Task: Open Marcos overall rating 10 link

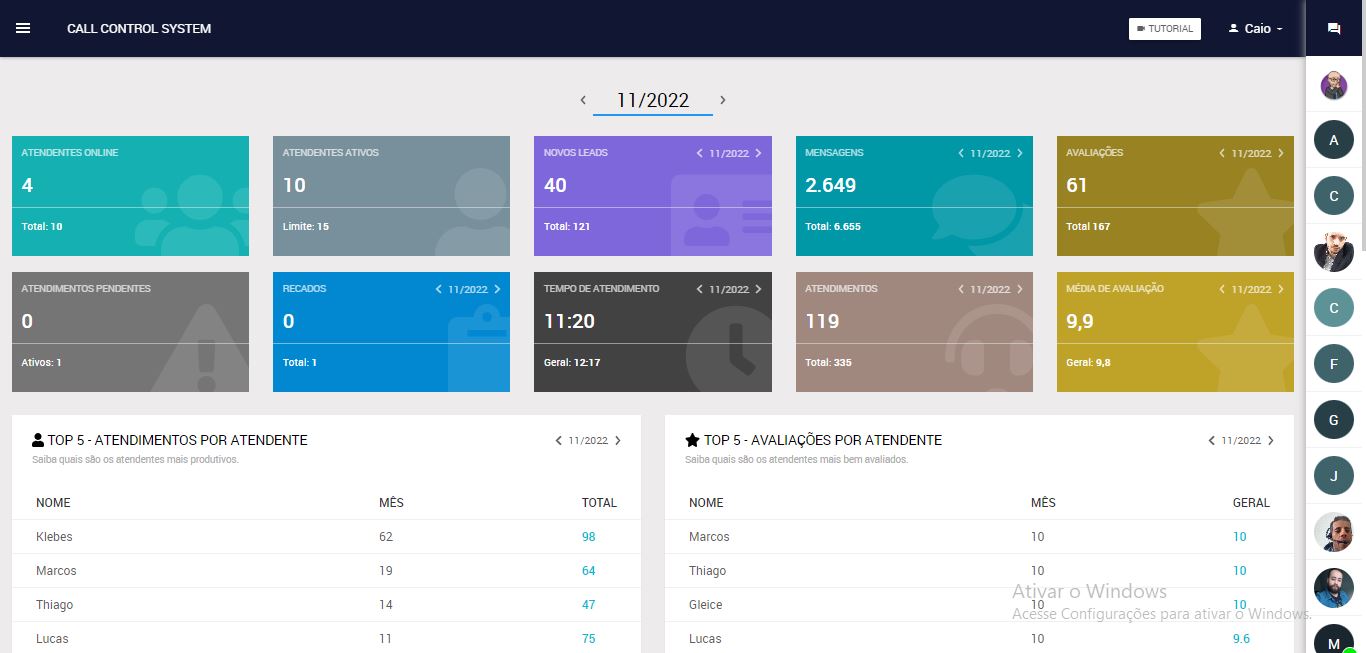Action: point(1239,537)
